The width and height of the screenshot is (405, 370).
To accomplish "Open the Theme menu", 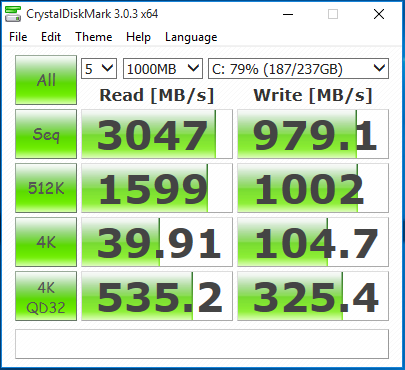I will 94,37.
